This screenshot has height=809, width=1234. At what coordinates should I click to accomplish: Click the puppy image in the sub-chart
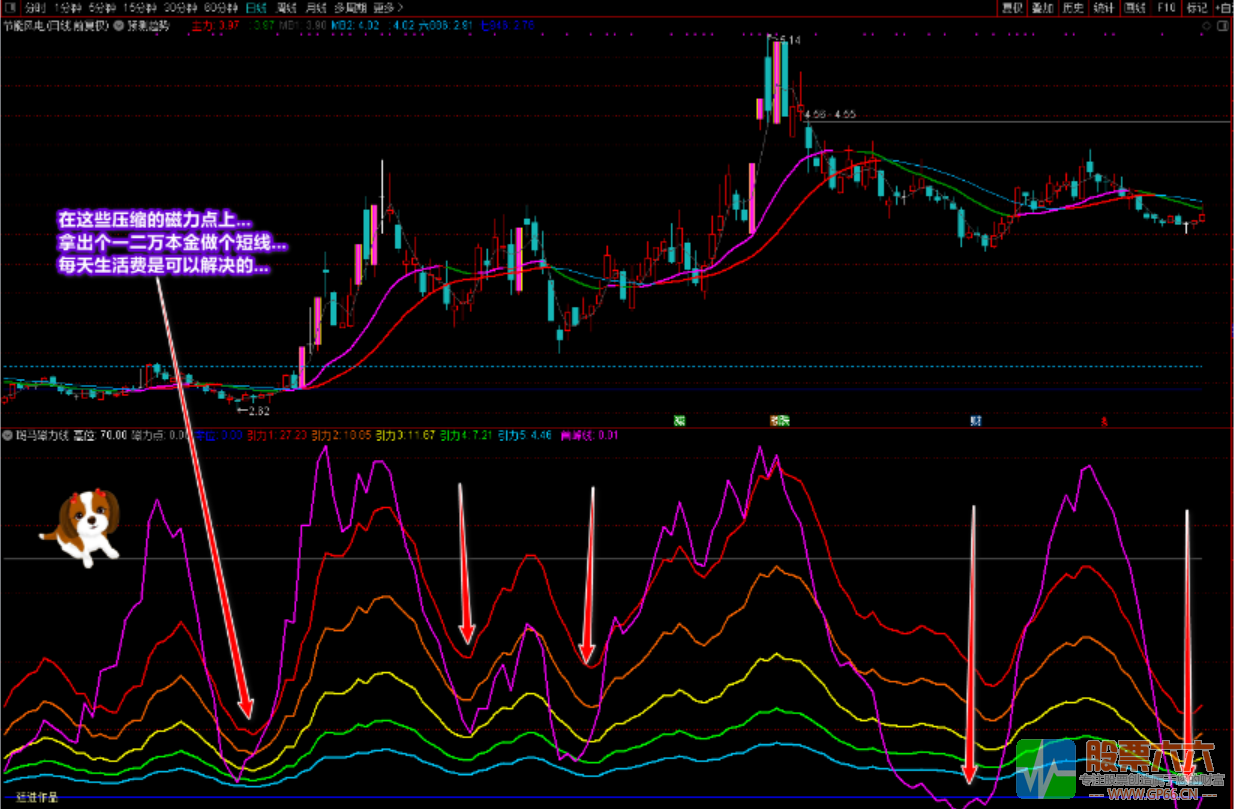(x=81, y=526)
